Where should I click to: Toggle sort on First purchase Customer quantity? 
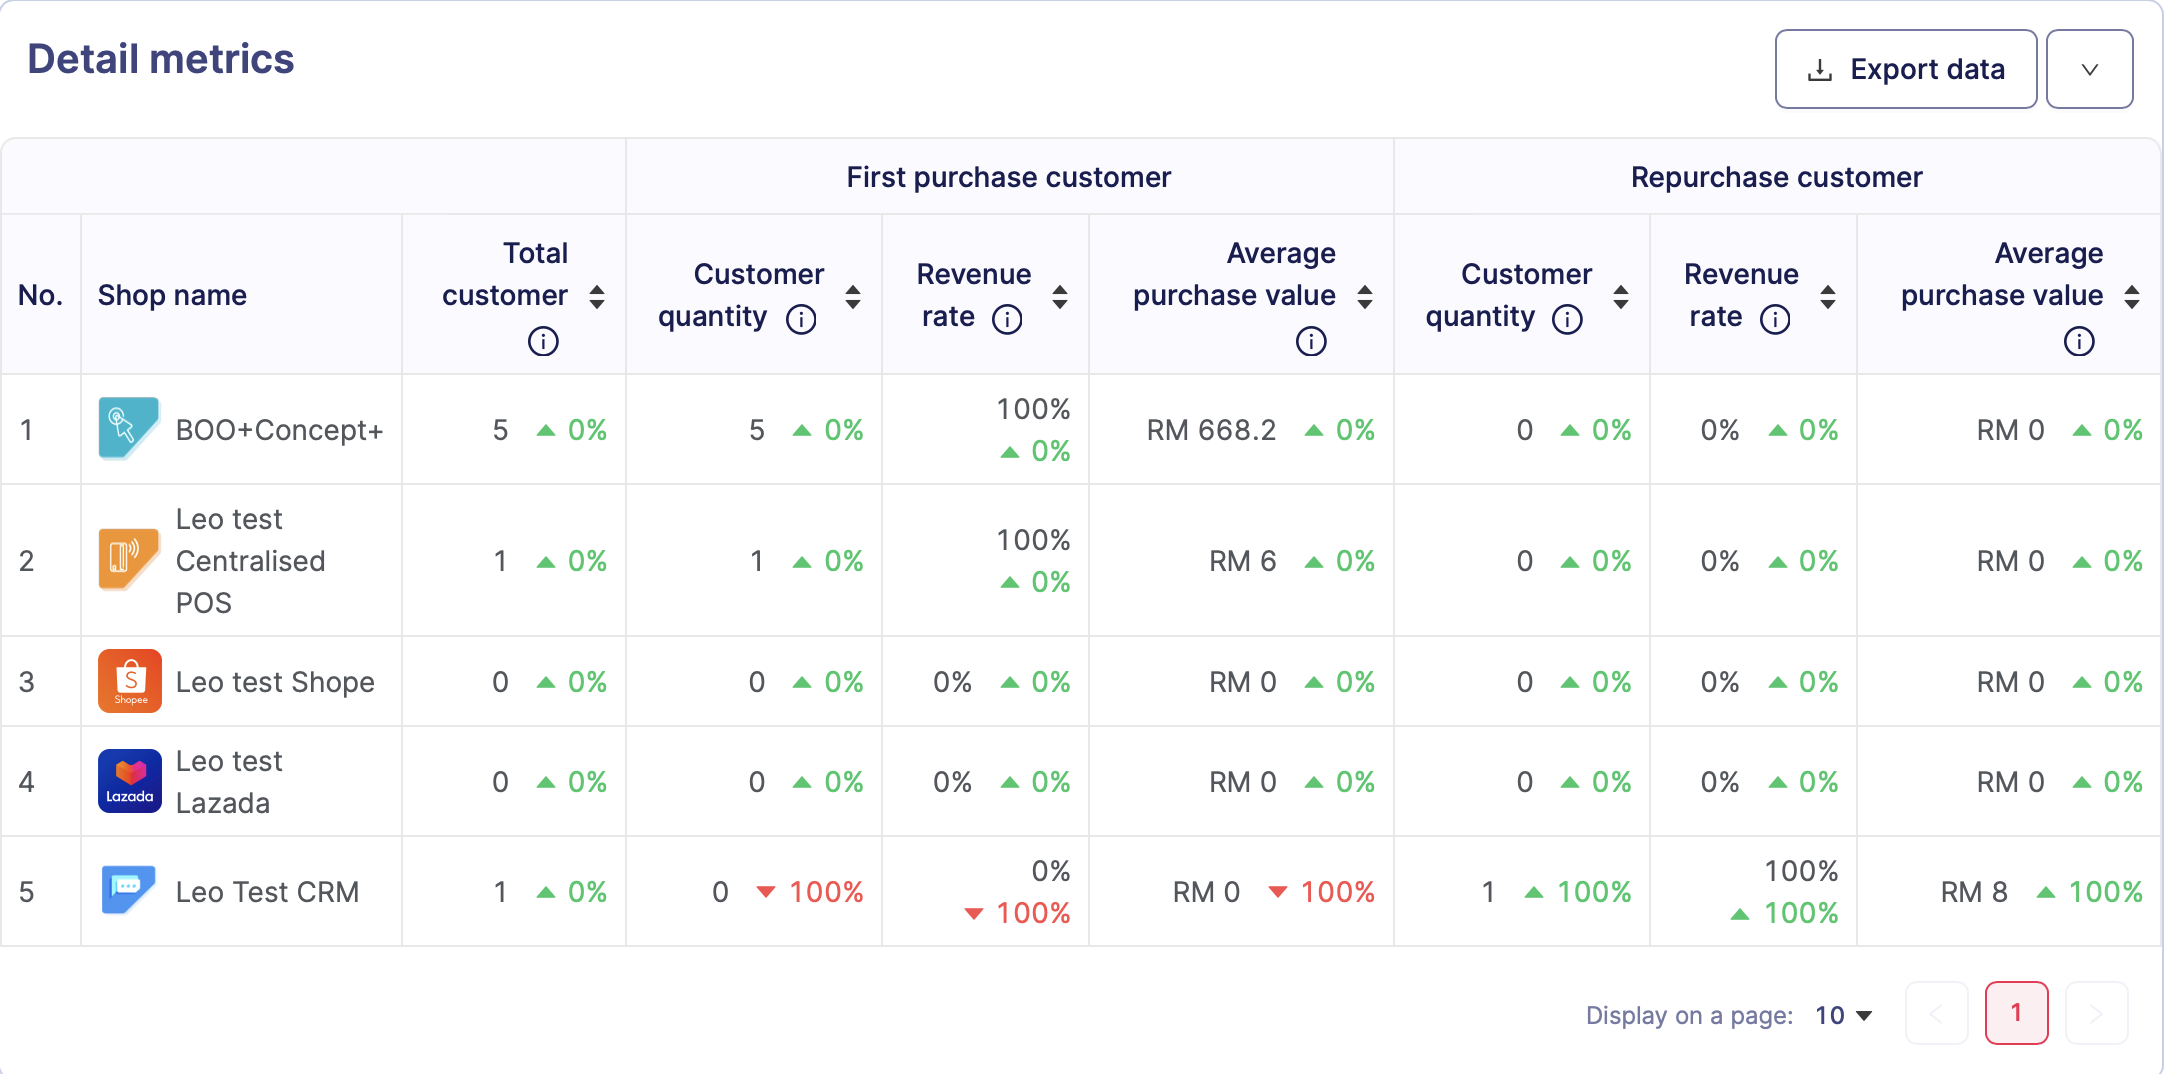853,296
